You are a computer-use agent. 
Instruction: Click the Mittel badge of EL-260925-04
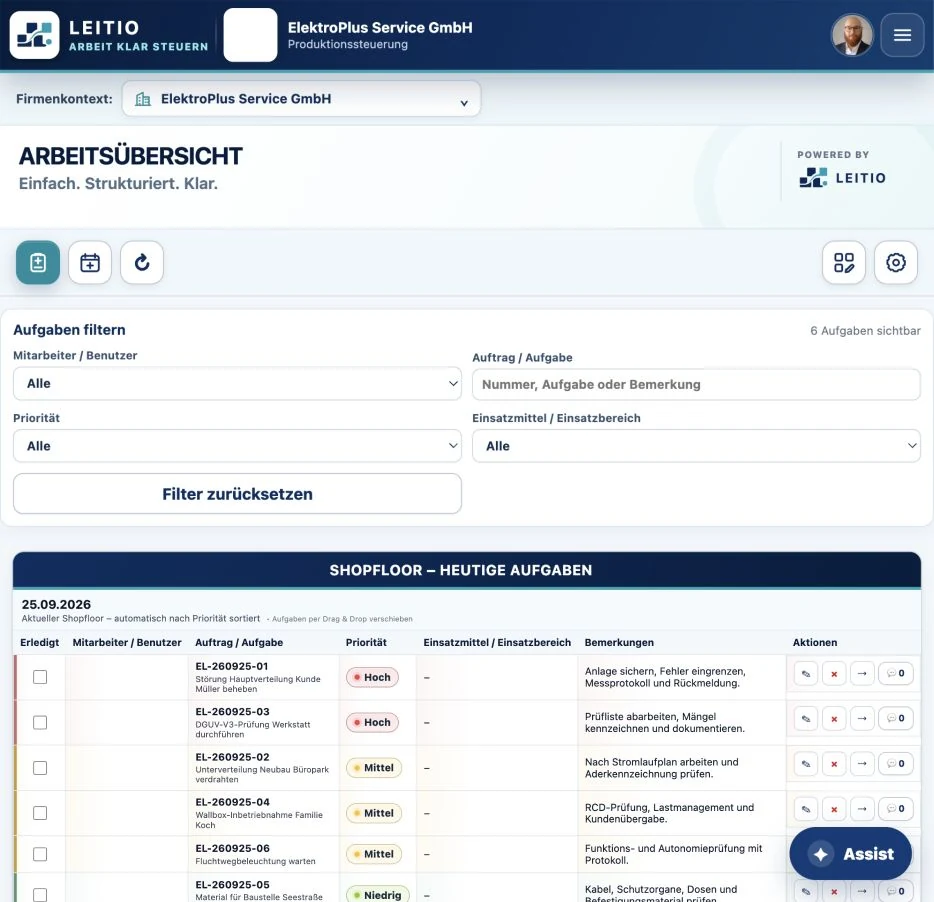pos(373,813)
